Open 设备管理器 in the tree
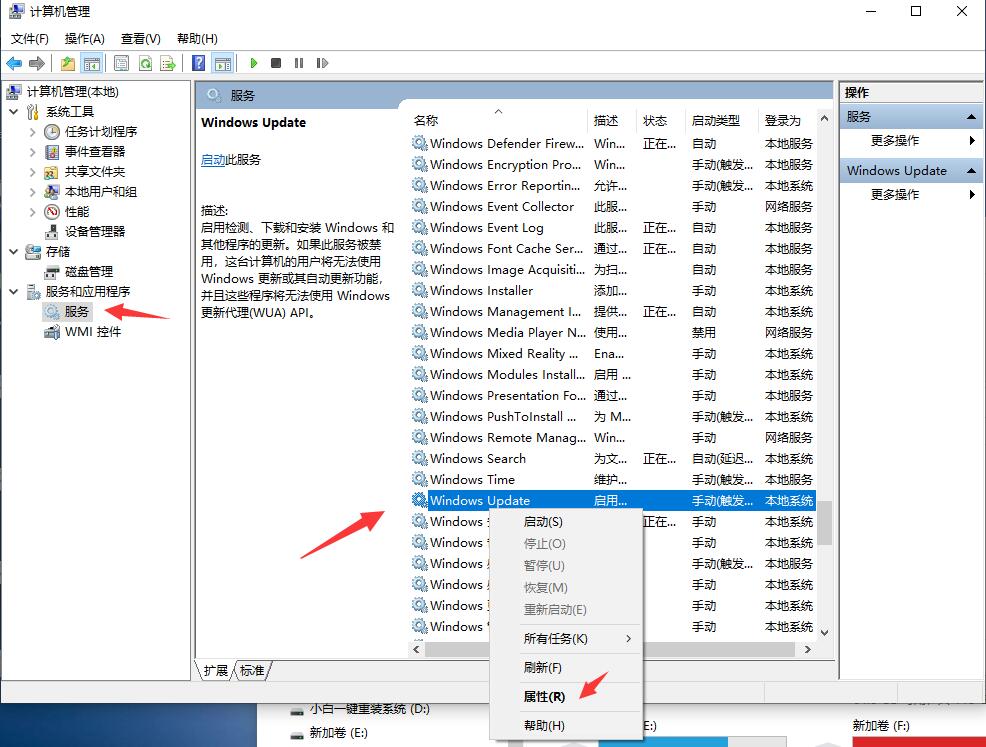This screenshot has height=747, width=986. tap(95, 231)
